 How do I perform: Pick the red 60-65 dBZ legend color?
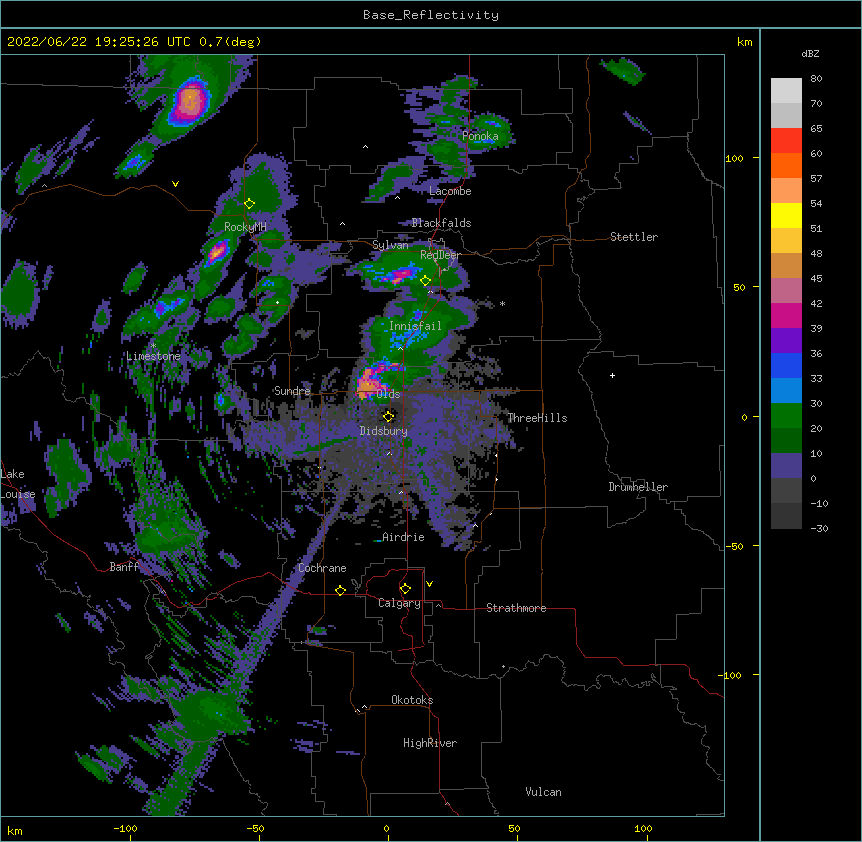click(786, 140)
